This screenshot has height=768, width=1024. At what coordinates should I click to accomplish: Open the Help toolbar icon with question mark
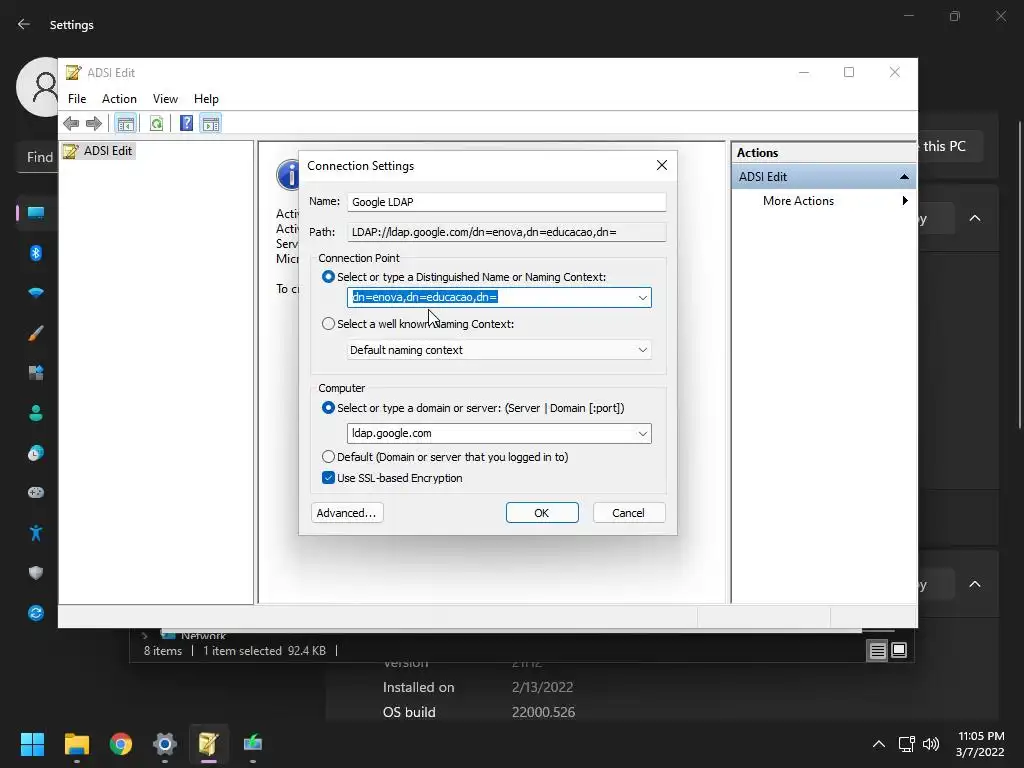(x=186, y=123)
